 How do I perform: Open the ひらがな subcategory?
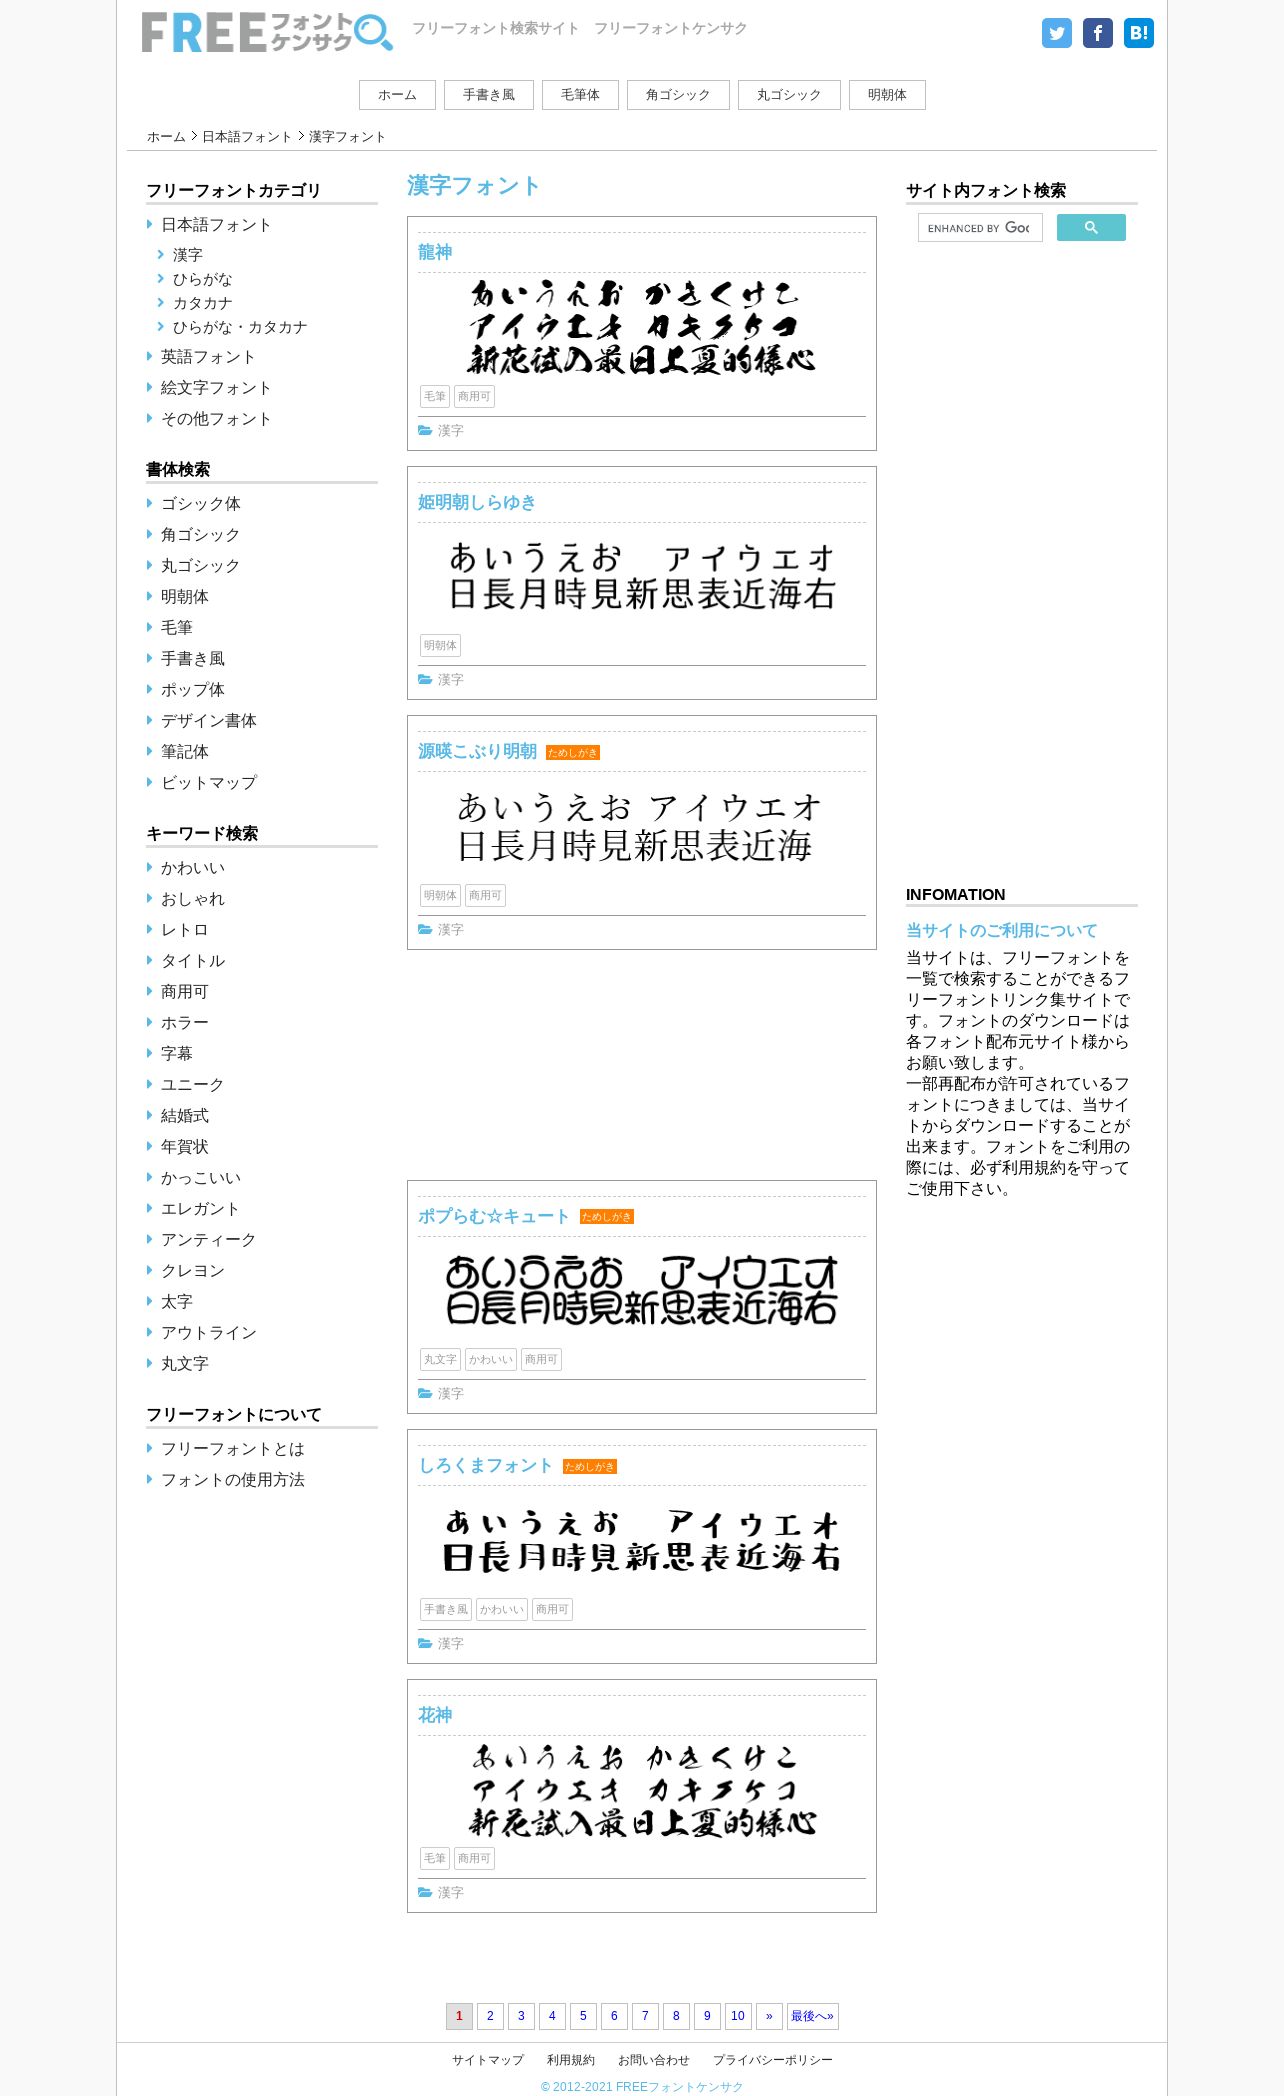[x=202, y=279]
